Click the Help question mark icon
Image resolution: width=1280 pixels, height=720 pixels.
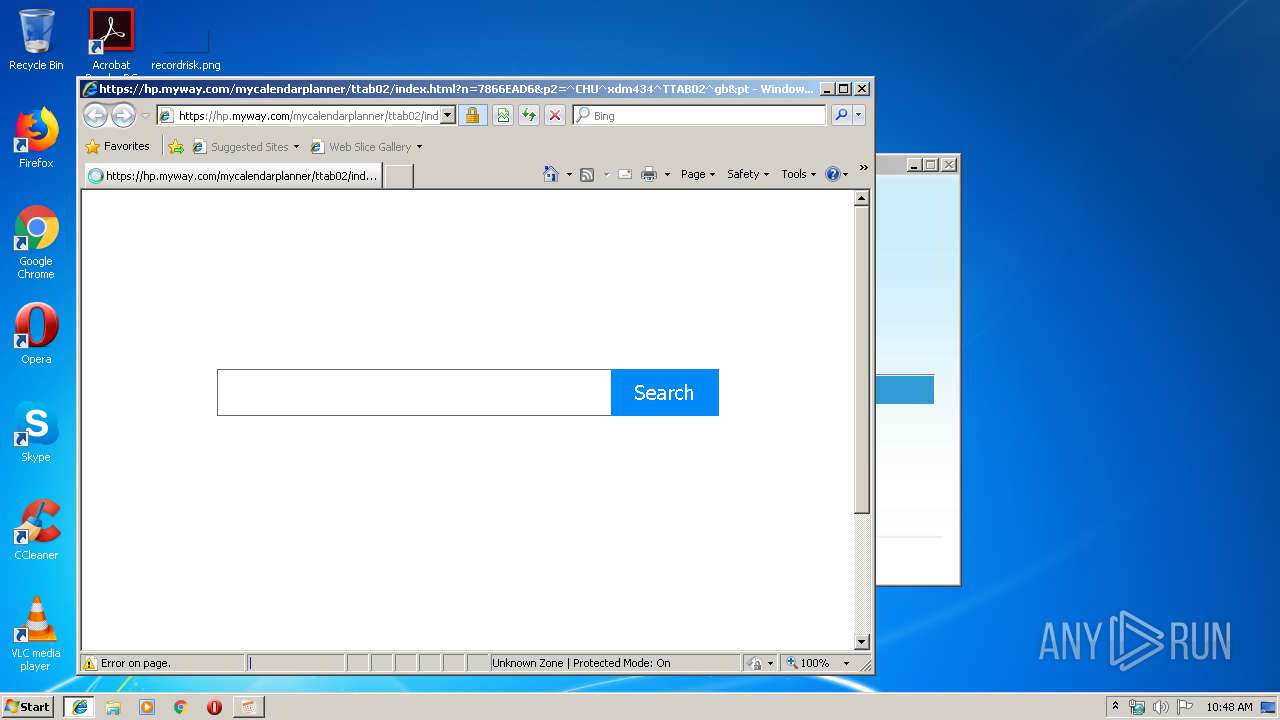[833, 174]
